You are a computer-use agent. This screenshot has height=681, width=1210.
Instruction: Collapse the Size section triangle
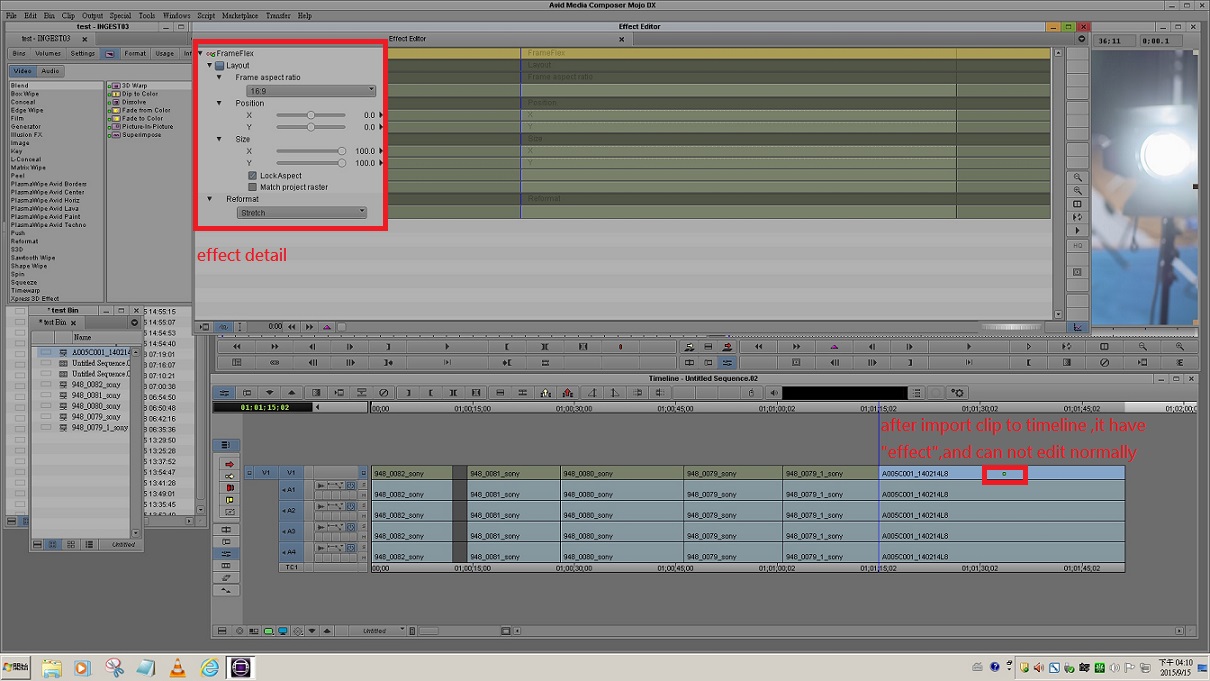point(220,139)
